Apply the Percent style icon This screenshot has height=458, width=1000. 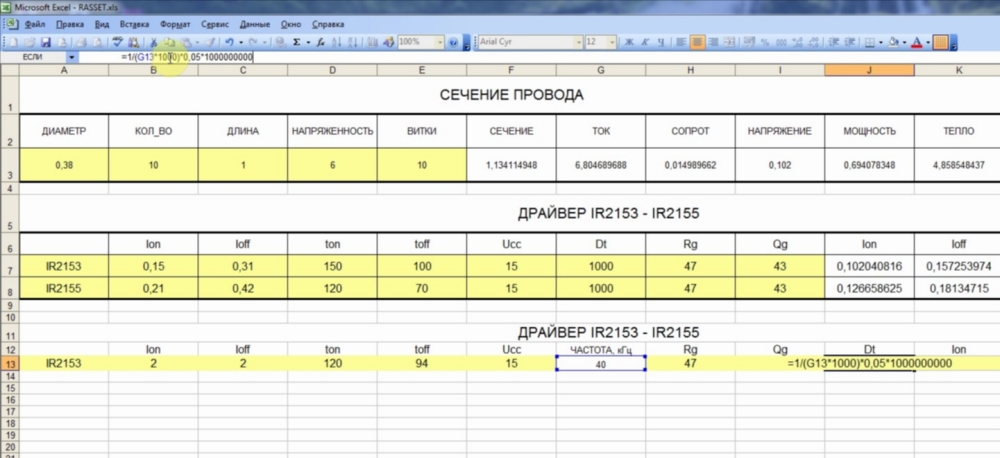coord(765,42)
